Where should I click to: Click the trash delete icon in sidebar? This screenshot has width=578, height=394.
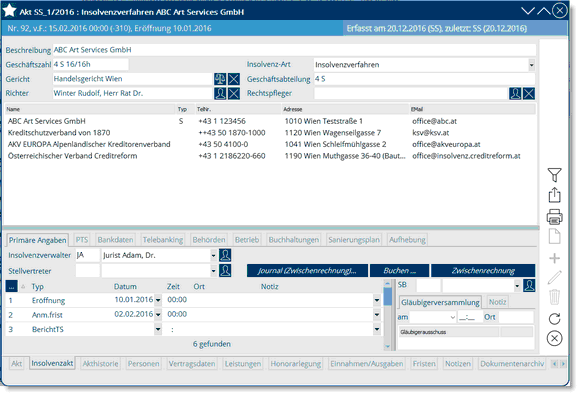coord(554,297)
